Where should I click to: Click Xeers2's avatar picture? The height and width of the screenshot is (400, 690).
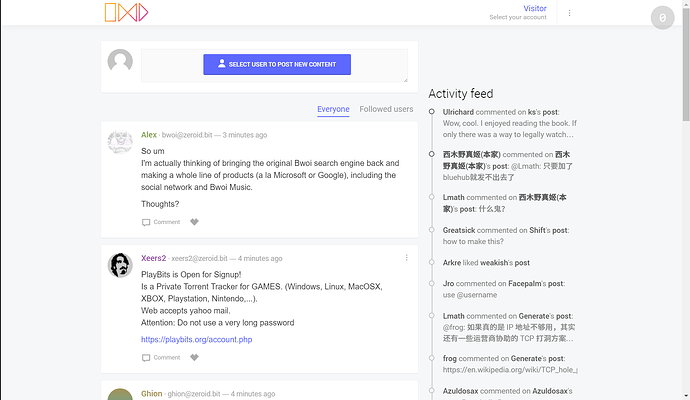pos(120,265)
